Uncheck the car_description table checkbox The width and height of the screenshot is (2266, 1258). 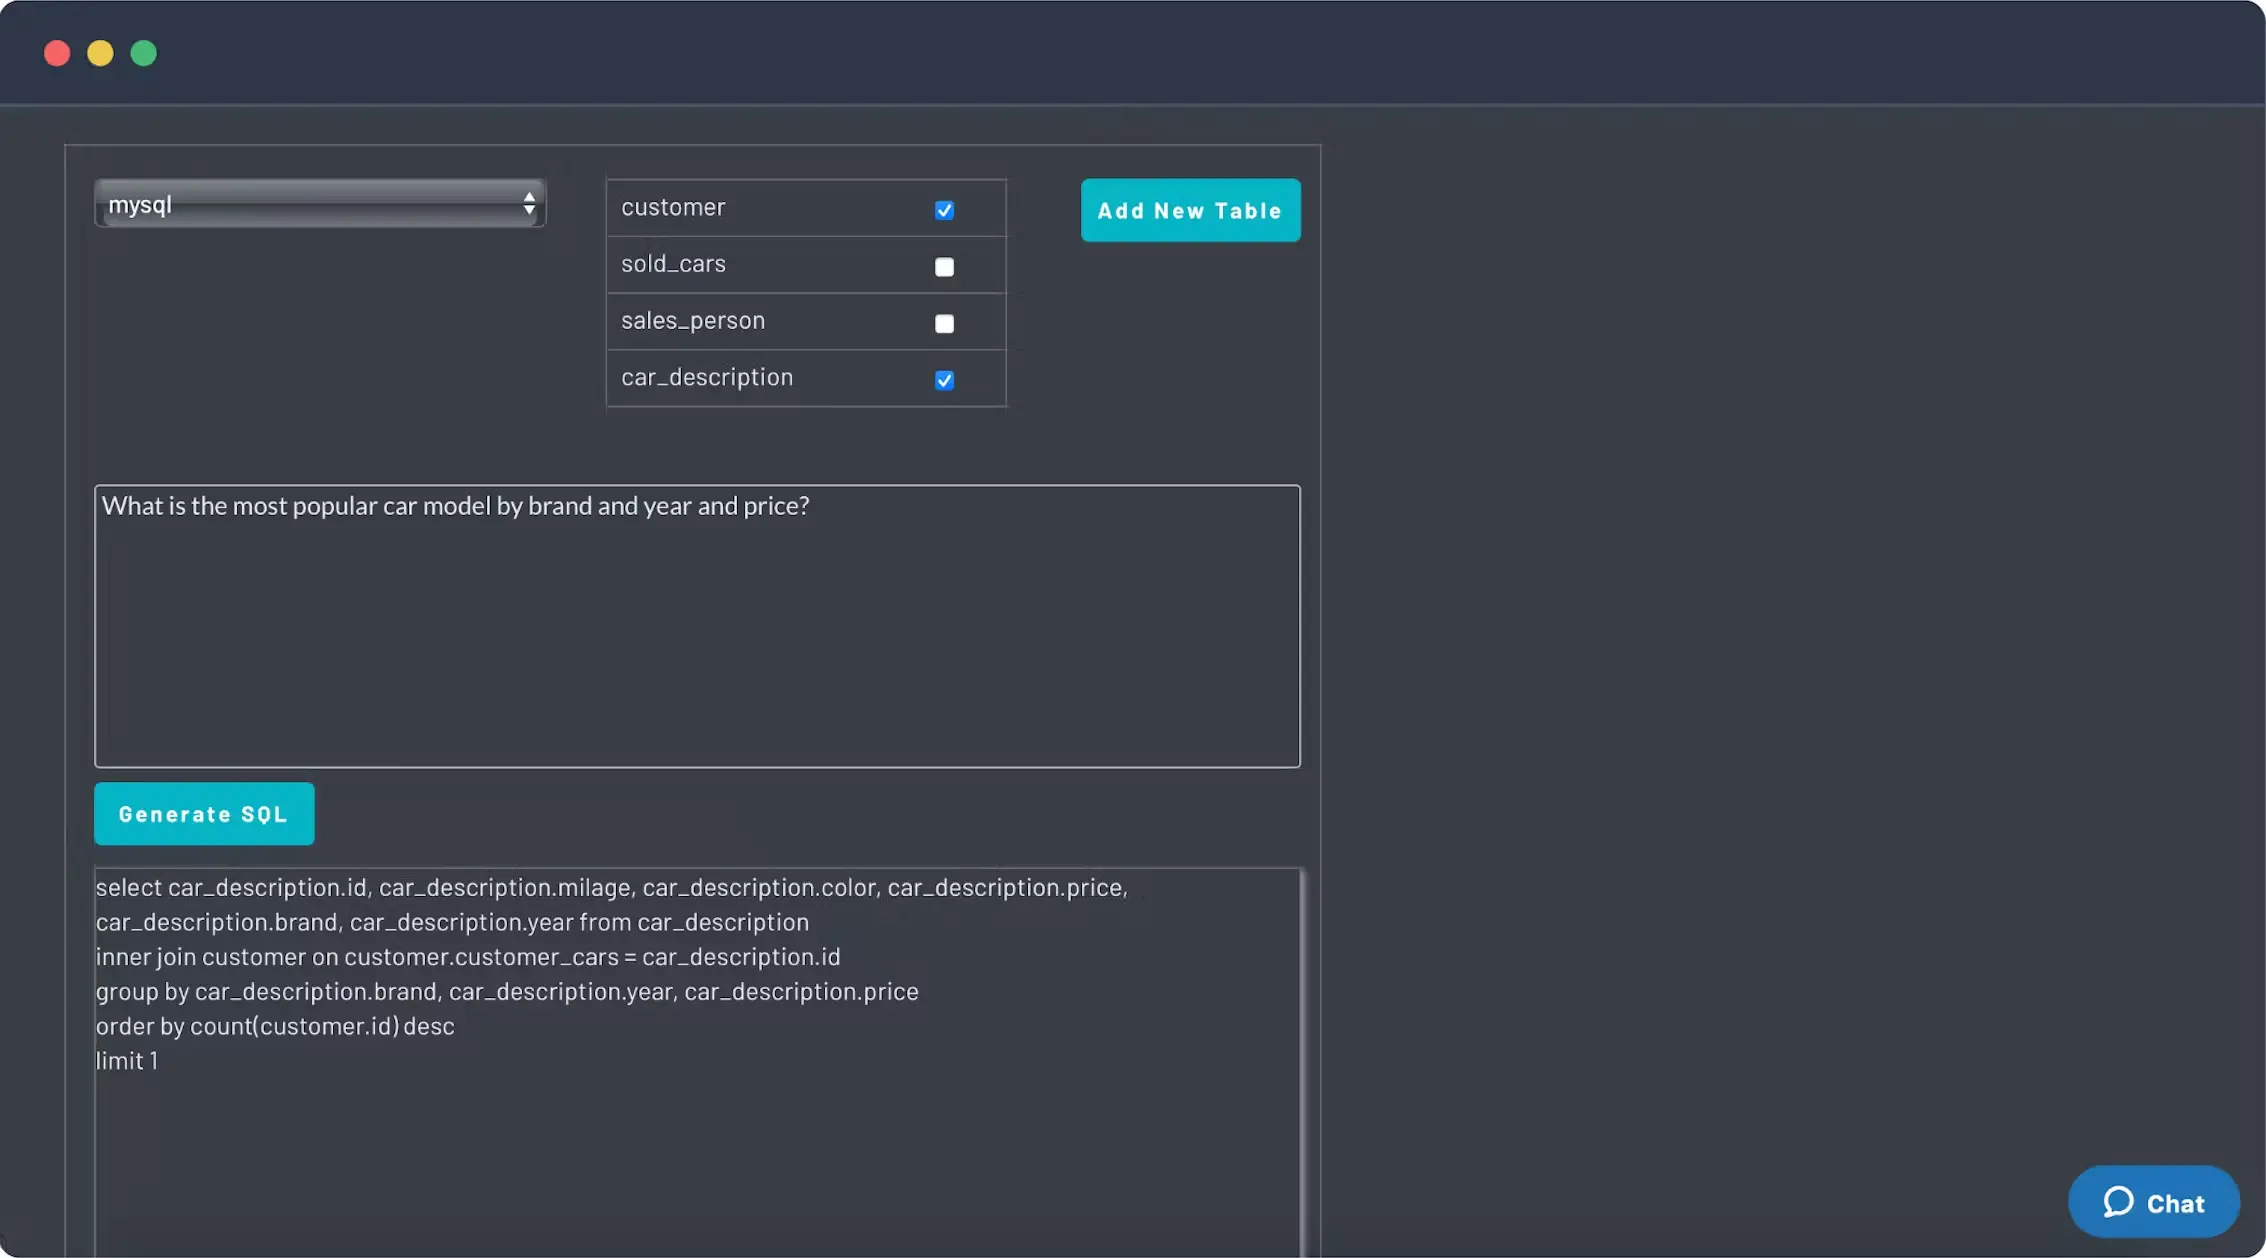coord(944,380)
